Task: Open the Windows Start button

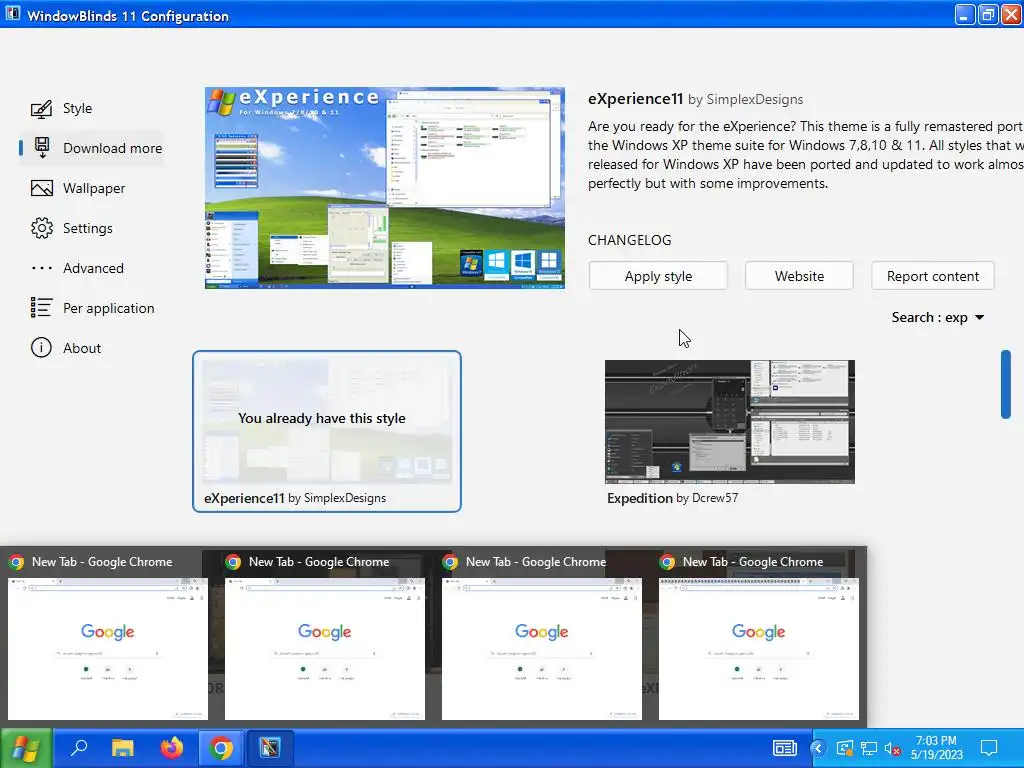Action: coord(25,748)
